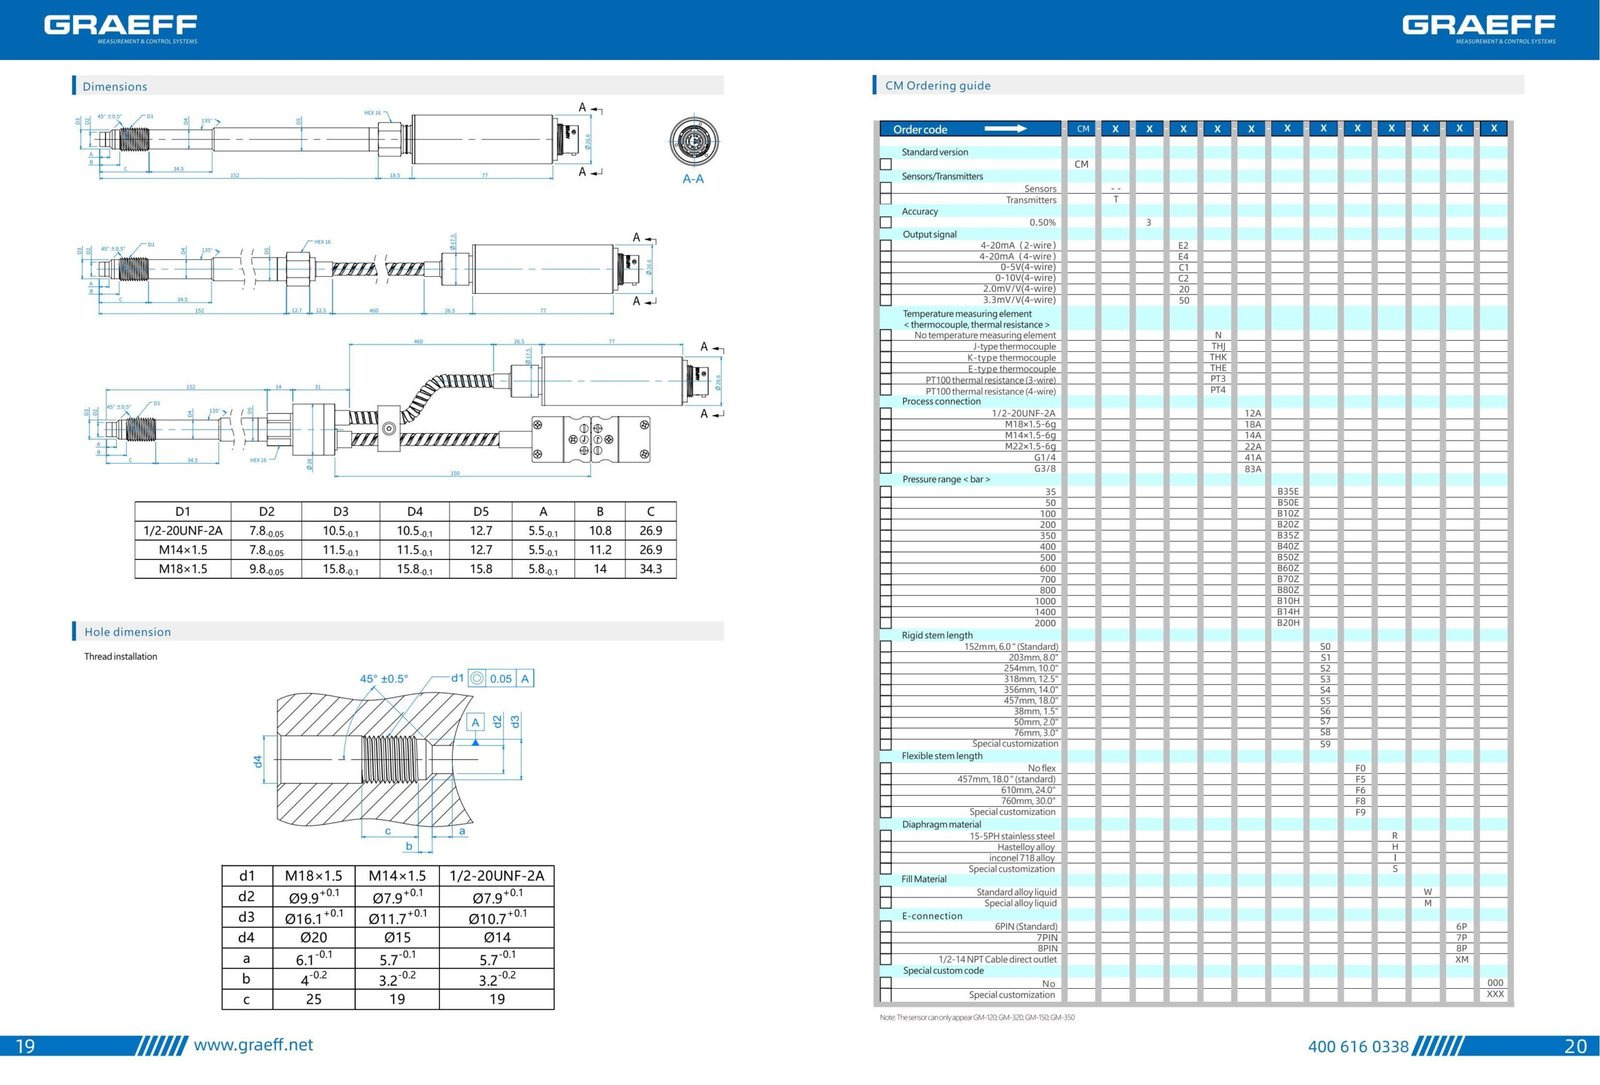Click the GRAEFF logo at top left
Image resolution: width=1600 pixels, height=1085 pixels.
pyautogui.click(x=120, y=27)
